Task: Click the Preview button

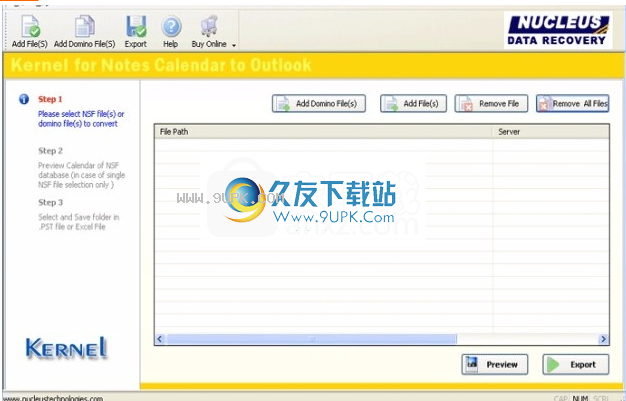Action: (495, 364)
